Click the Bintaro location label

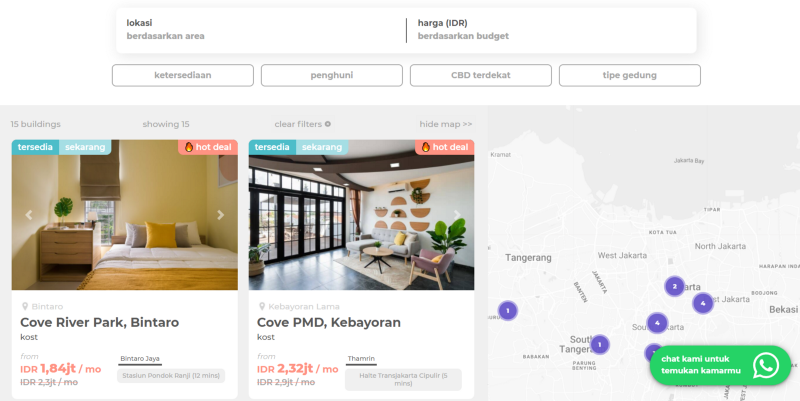pos(47,307)
